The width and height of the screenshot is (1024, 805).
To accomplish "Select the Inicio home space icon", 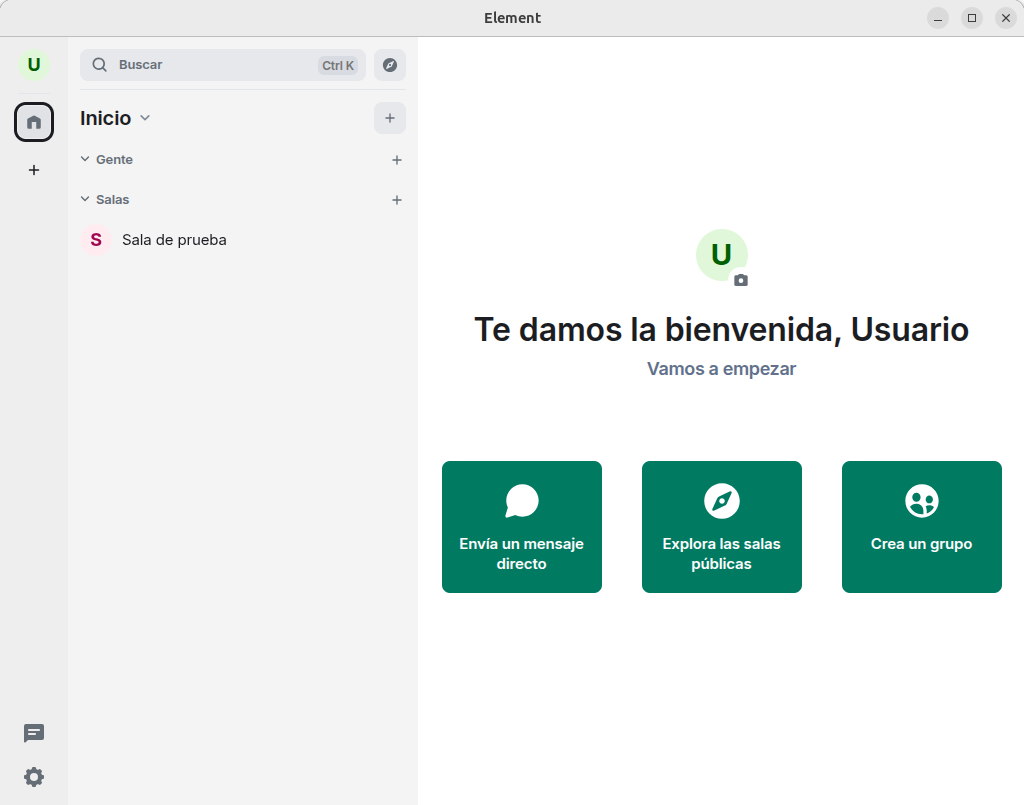I will pyautogui.click(x=34, y=122).
